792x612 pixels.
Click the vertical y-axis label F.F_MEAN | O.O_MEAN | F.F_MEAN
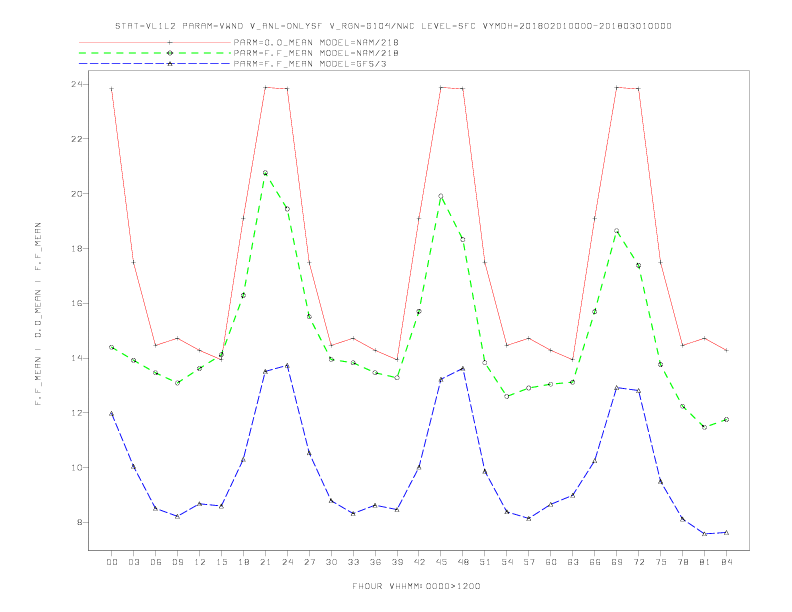(x=38, y=314)
